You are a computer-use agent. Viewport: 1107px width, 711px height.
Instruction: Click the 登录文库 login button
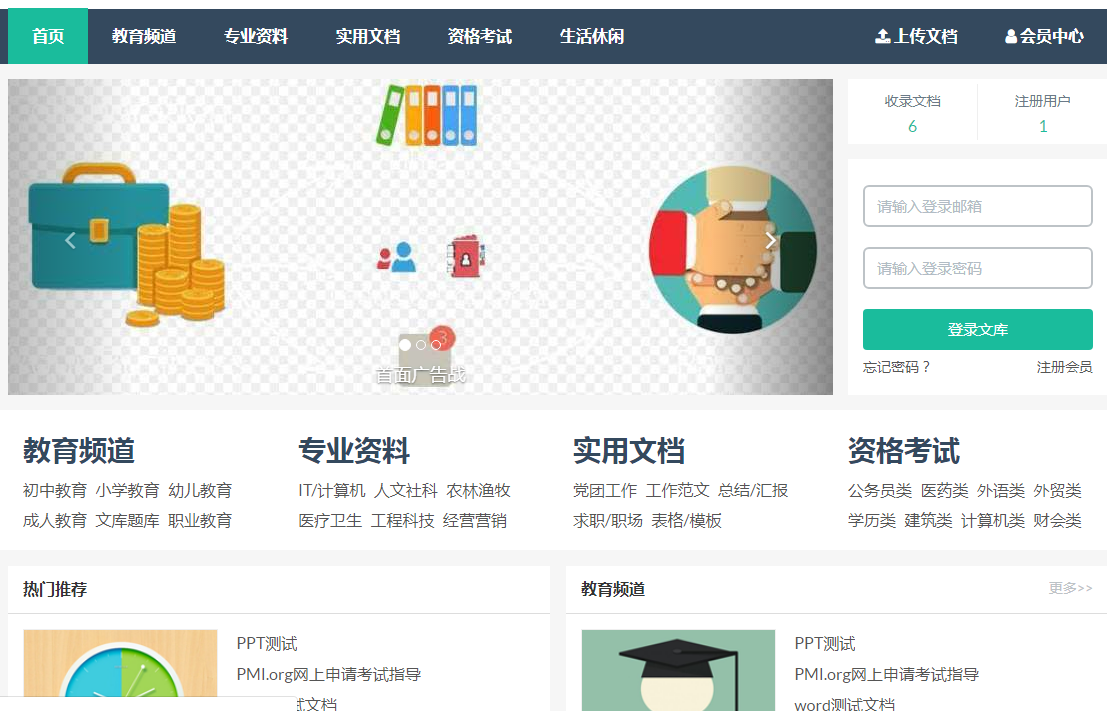point(978,329)
